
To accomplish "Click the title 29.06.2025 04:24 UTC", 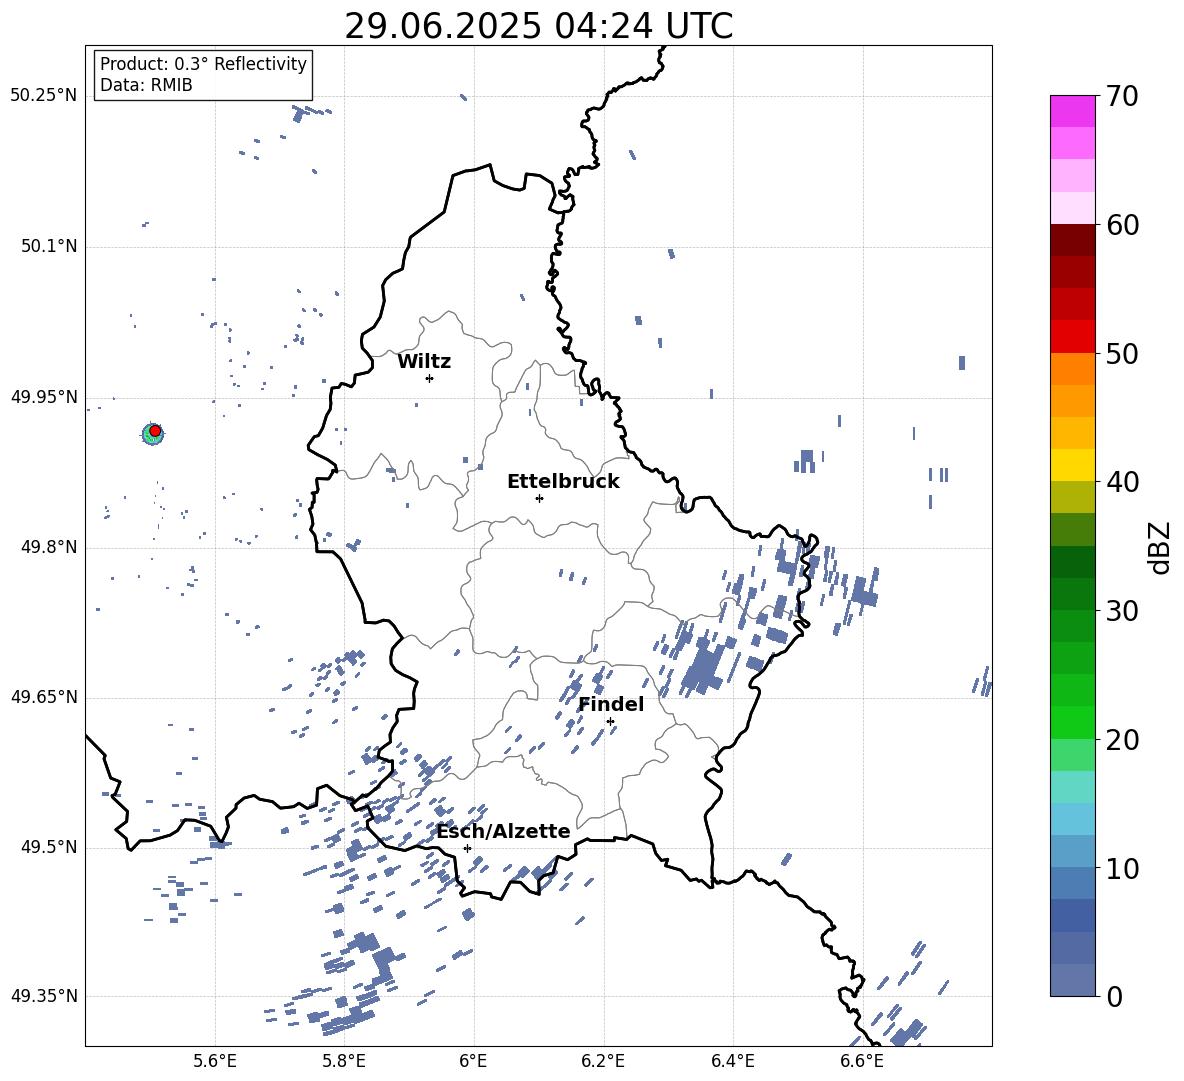I will [x=538, y=27].
